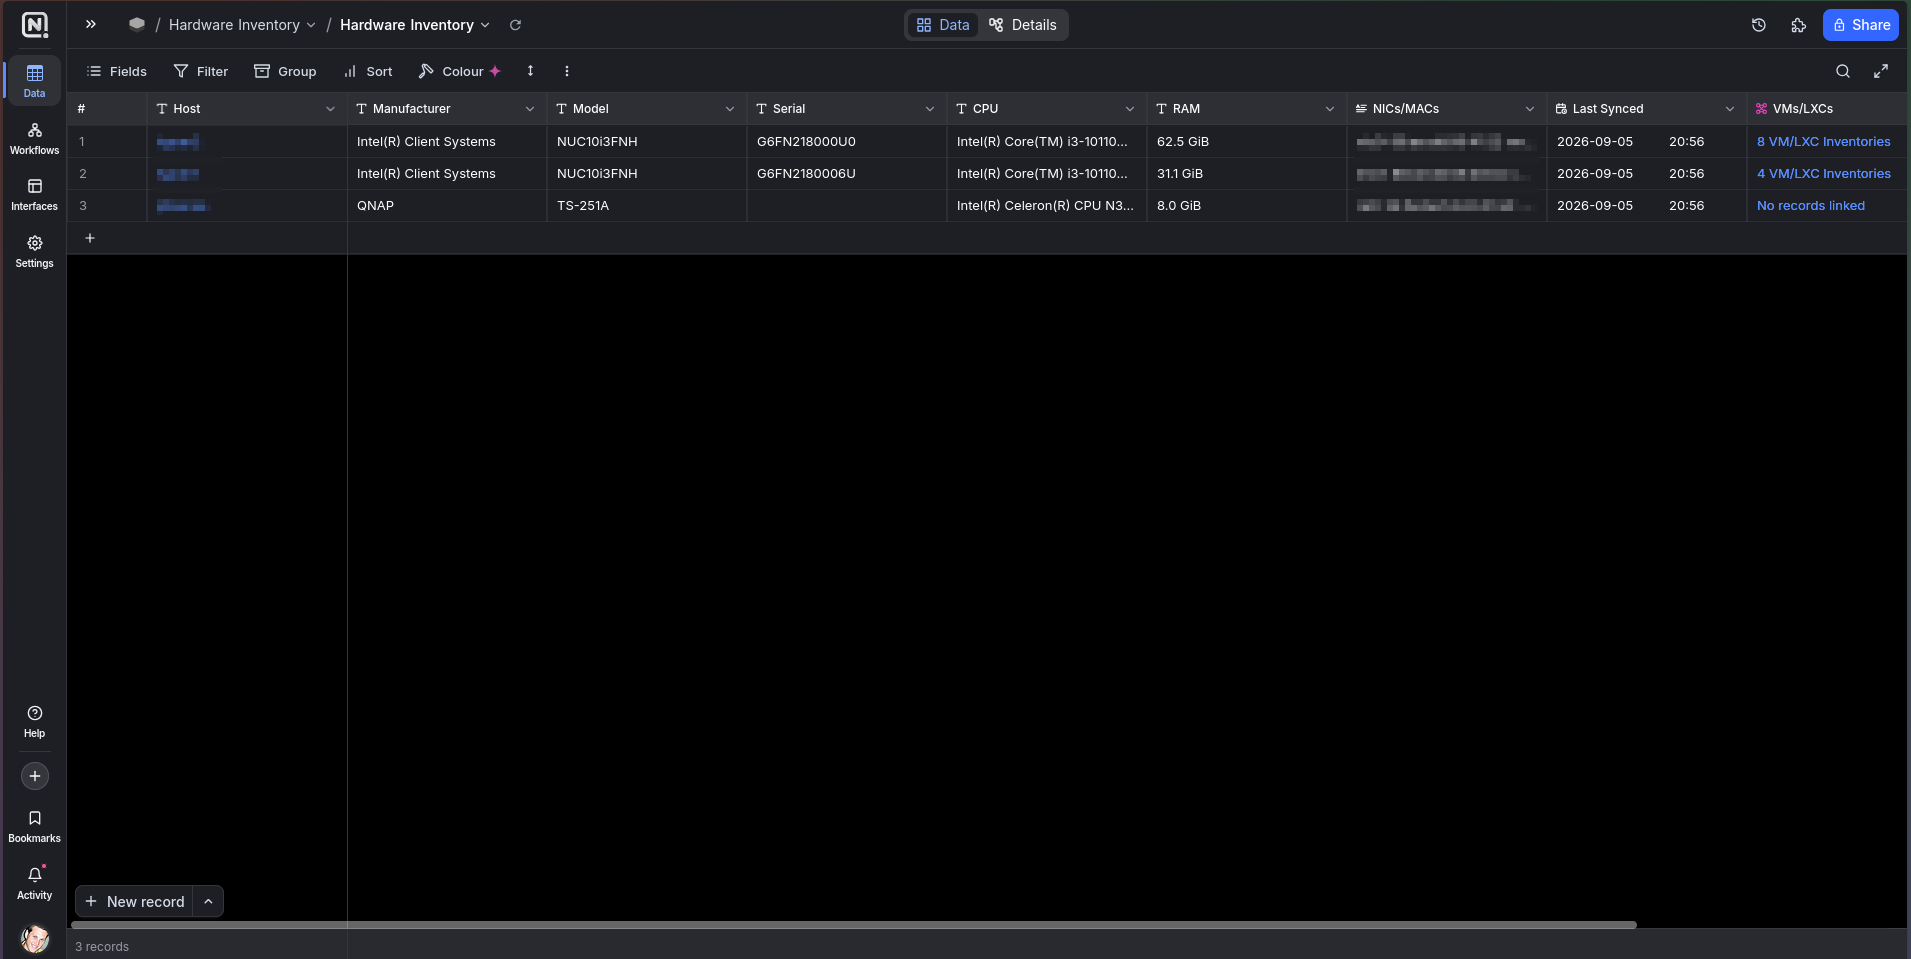Select the 31.1 GiB RAM cell

[x=1247, y=174]
